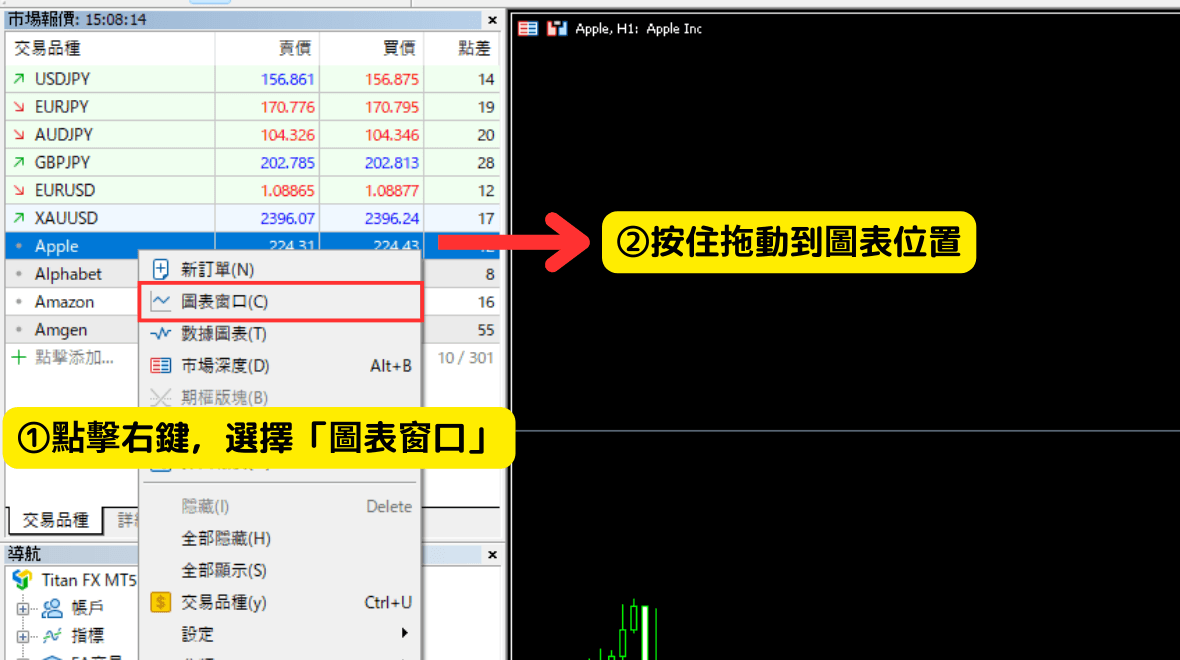Click the AUDJPY down-arrow trend icon
1180x660 pixels.
coord(19,135)
